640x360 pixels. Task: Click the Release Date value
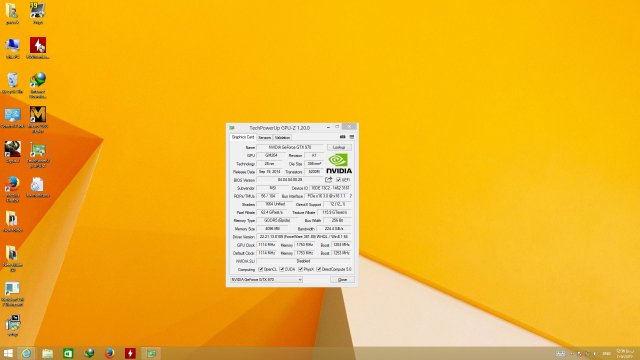pyautogui.click(x=269, y=172)
